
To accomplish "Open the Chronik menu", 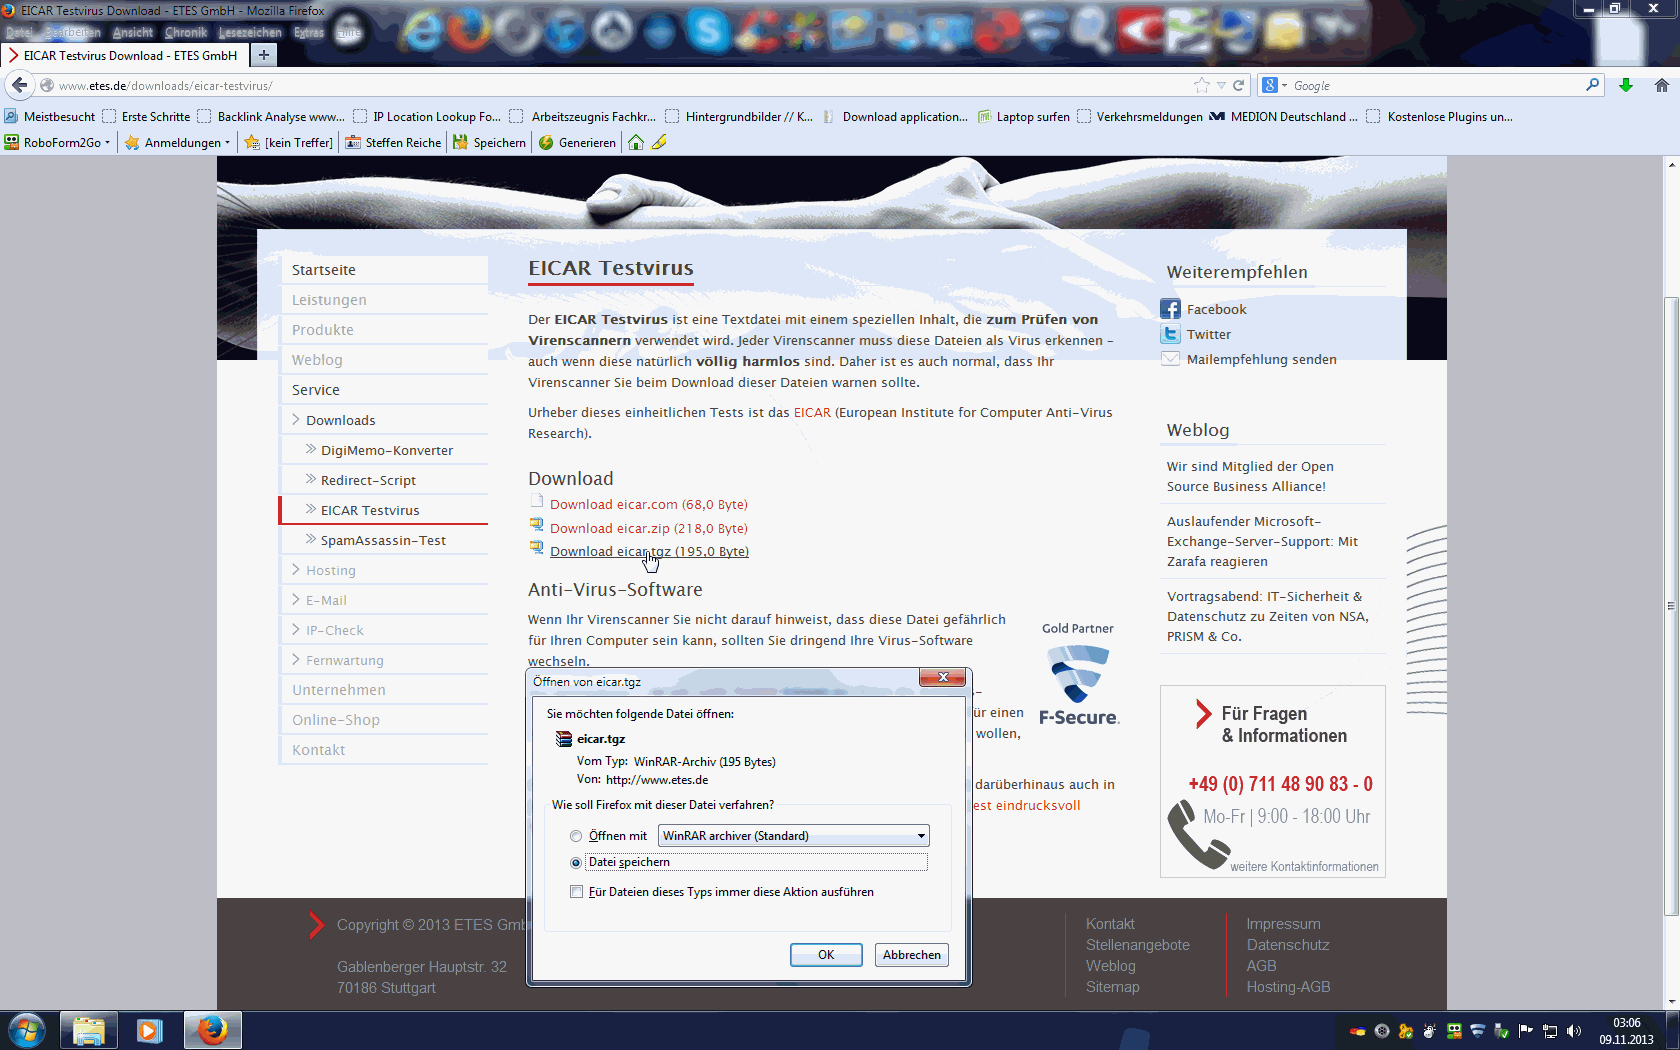I will [x=185, y=33].
